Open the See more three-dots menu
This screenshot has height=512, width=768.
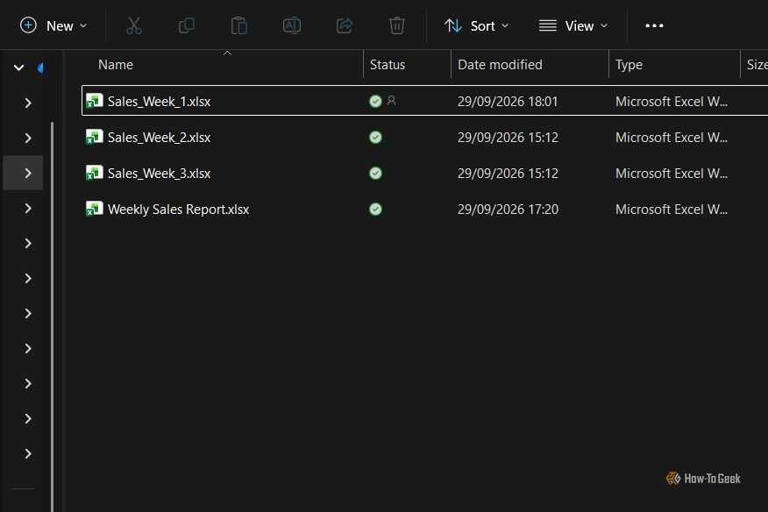coord(654,25)
